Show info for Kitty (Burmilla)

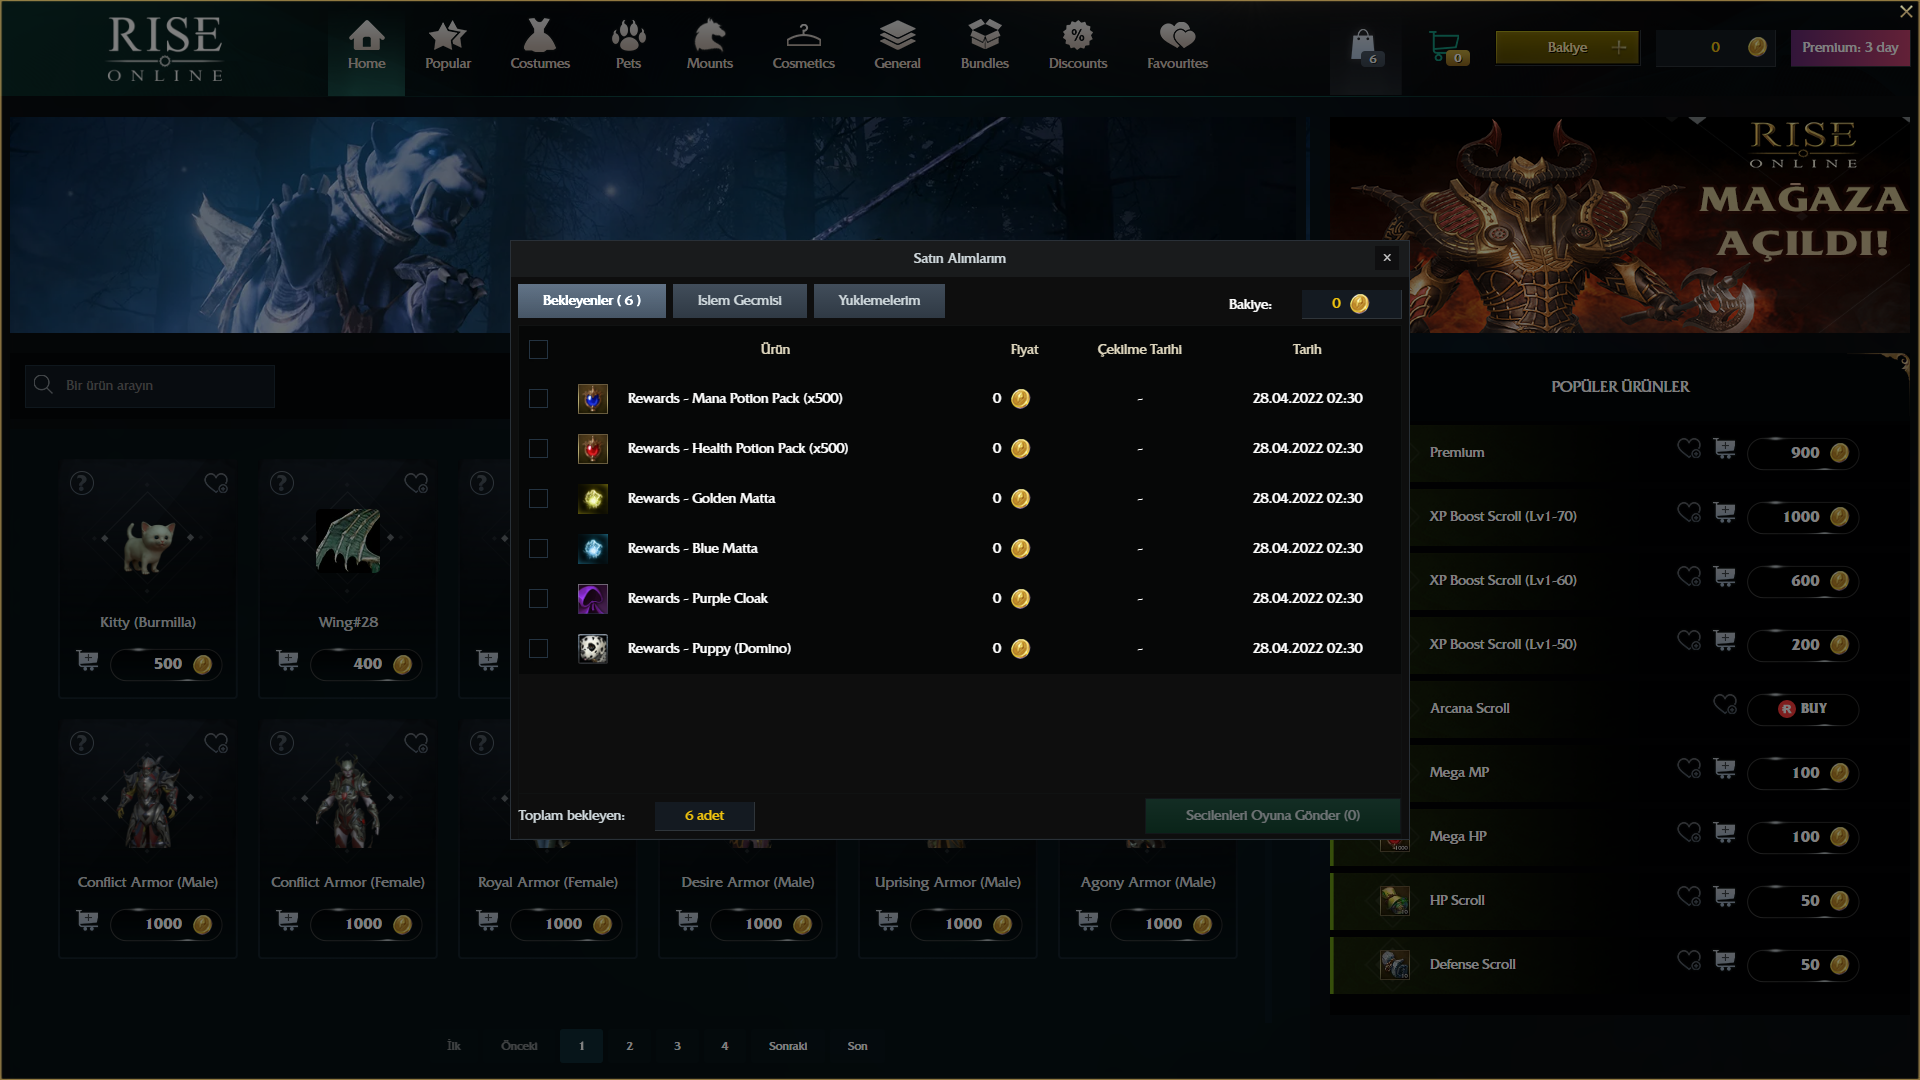[82, 483]
